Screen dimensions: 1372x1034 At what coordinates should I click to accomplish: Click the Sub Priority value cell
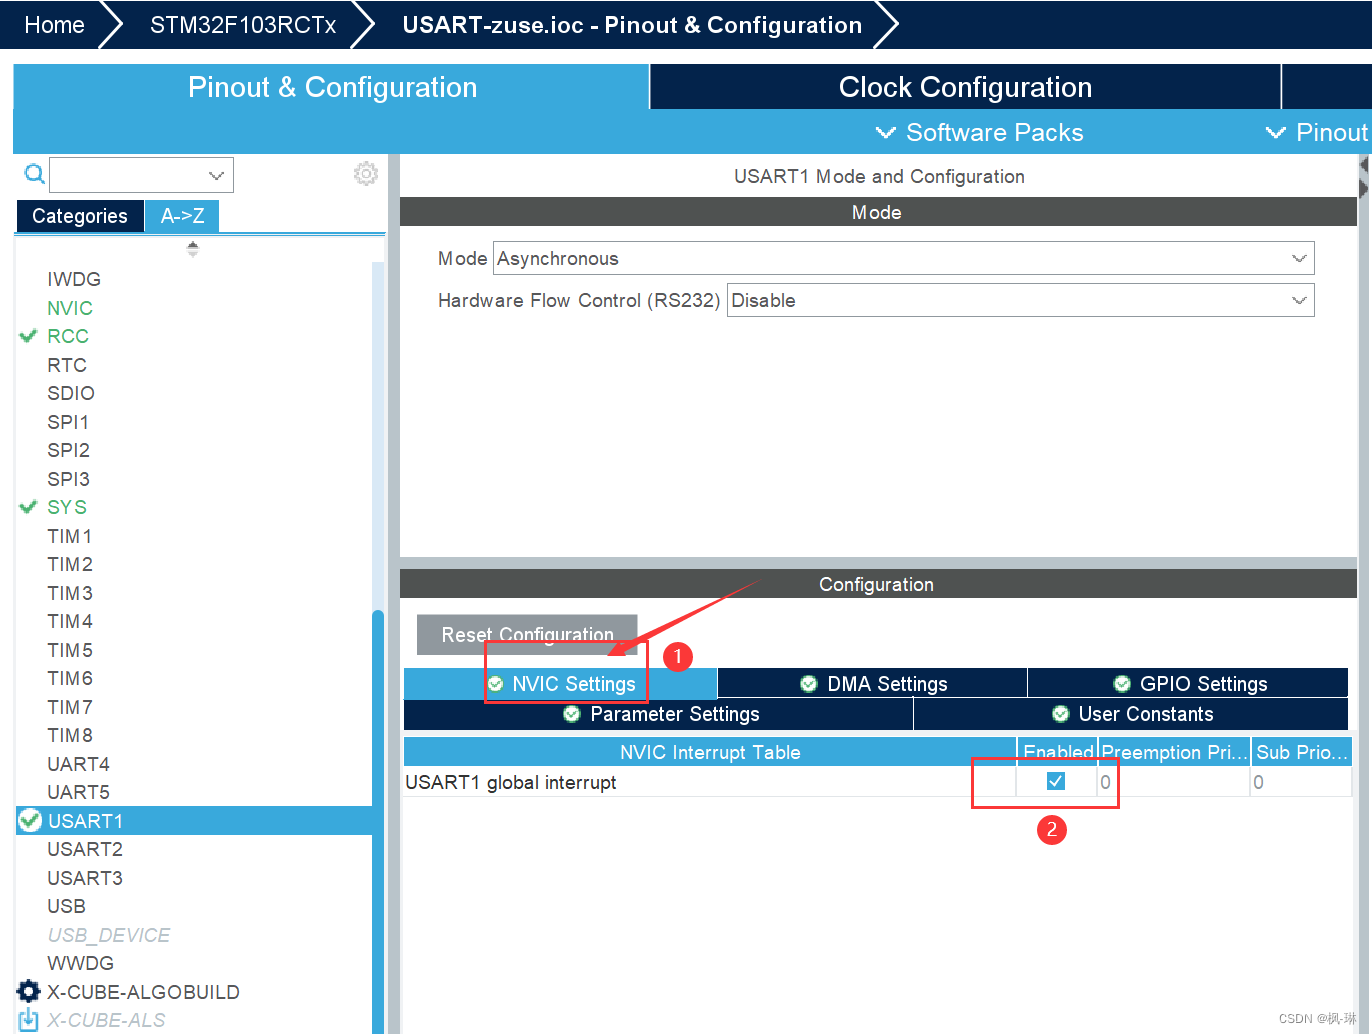click(1301, 782)
